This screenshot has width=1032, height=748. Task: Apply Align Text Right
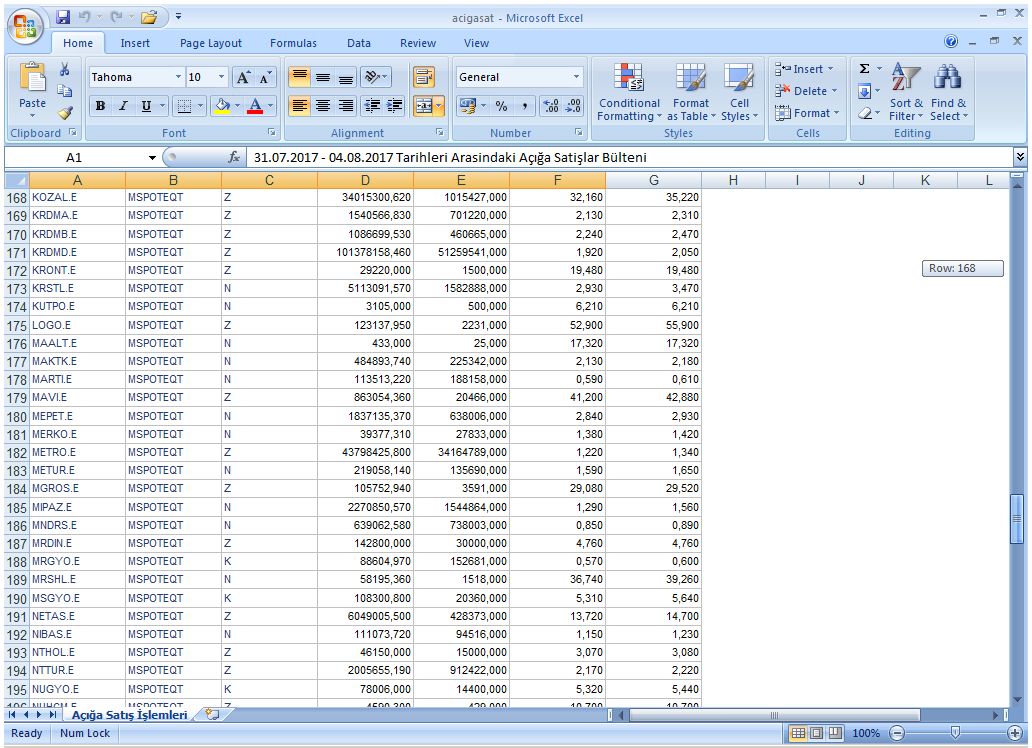click(x=346, y=105)
